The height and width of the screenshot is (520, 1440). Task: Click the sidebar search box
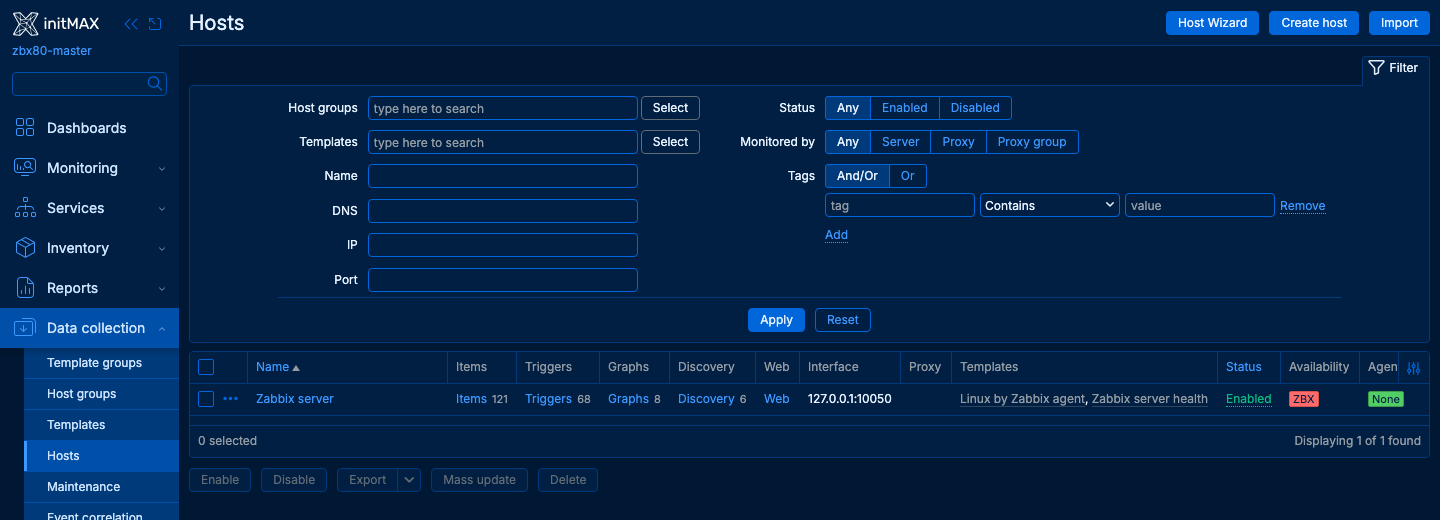[89, 84]
